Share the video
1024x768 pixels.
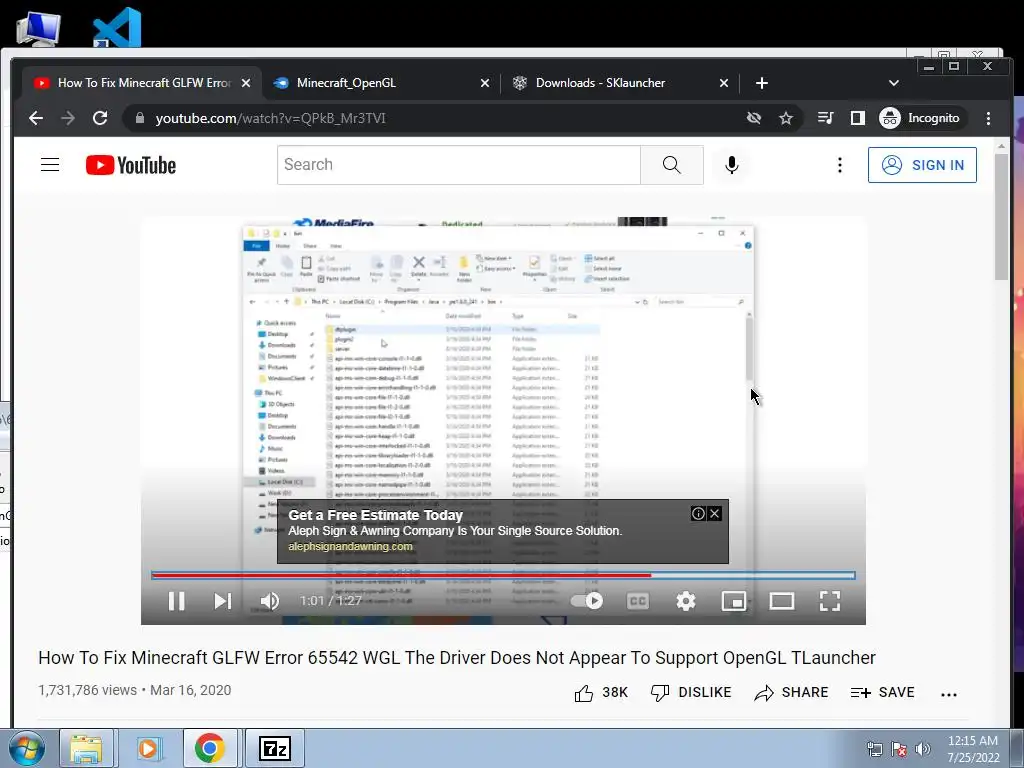(791, 693)
